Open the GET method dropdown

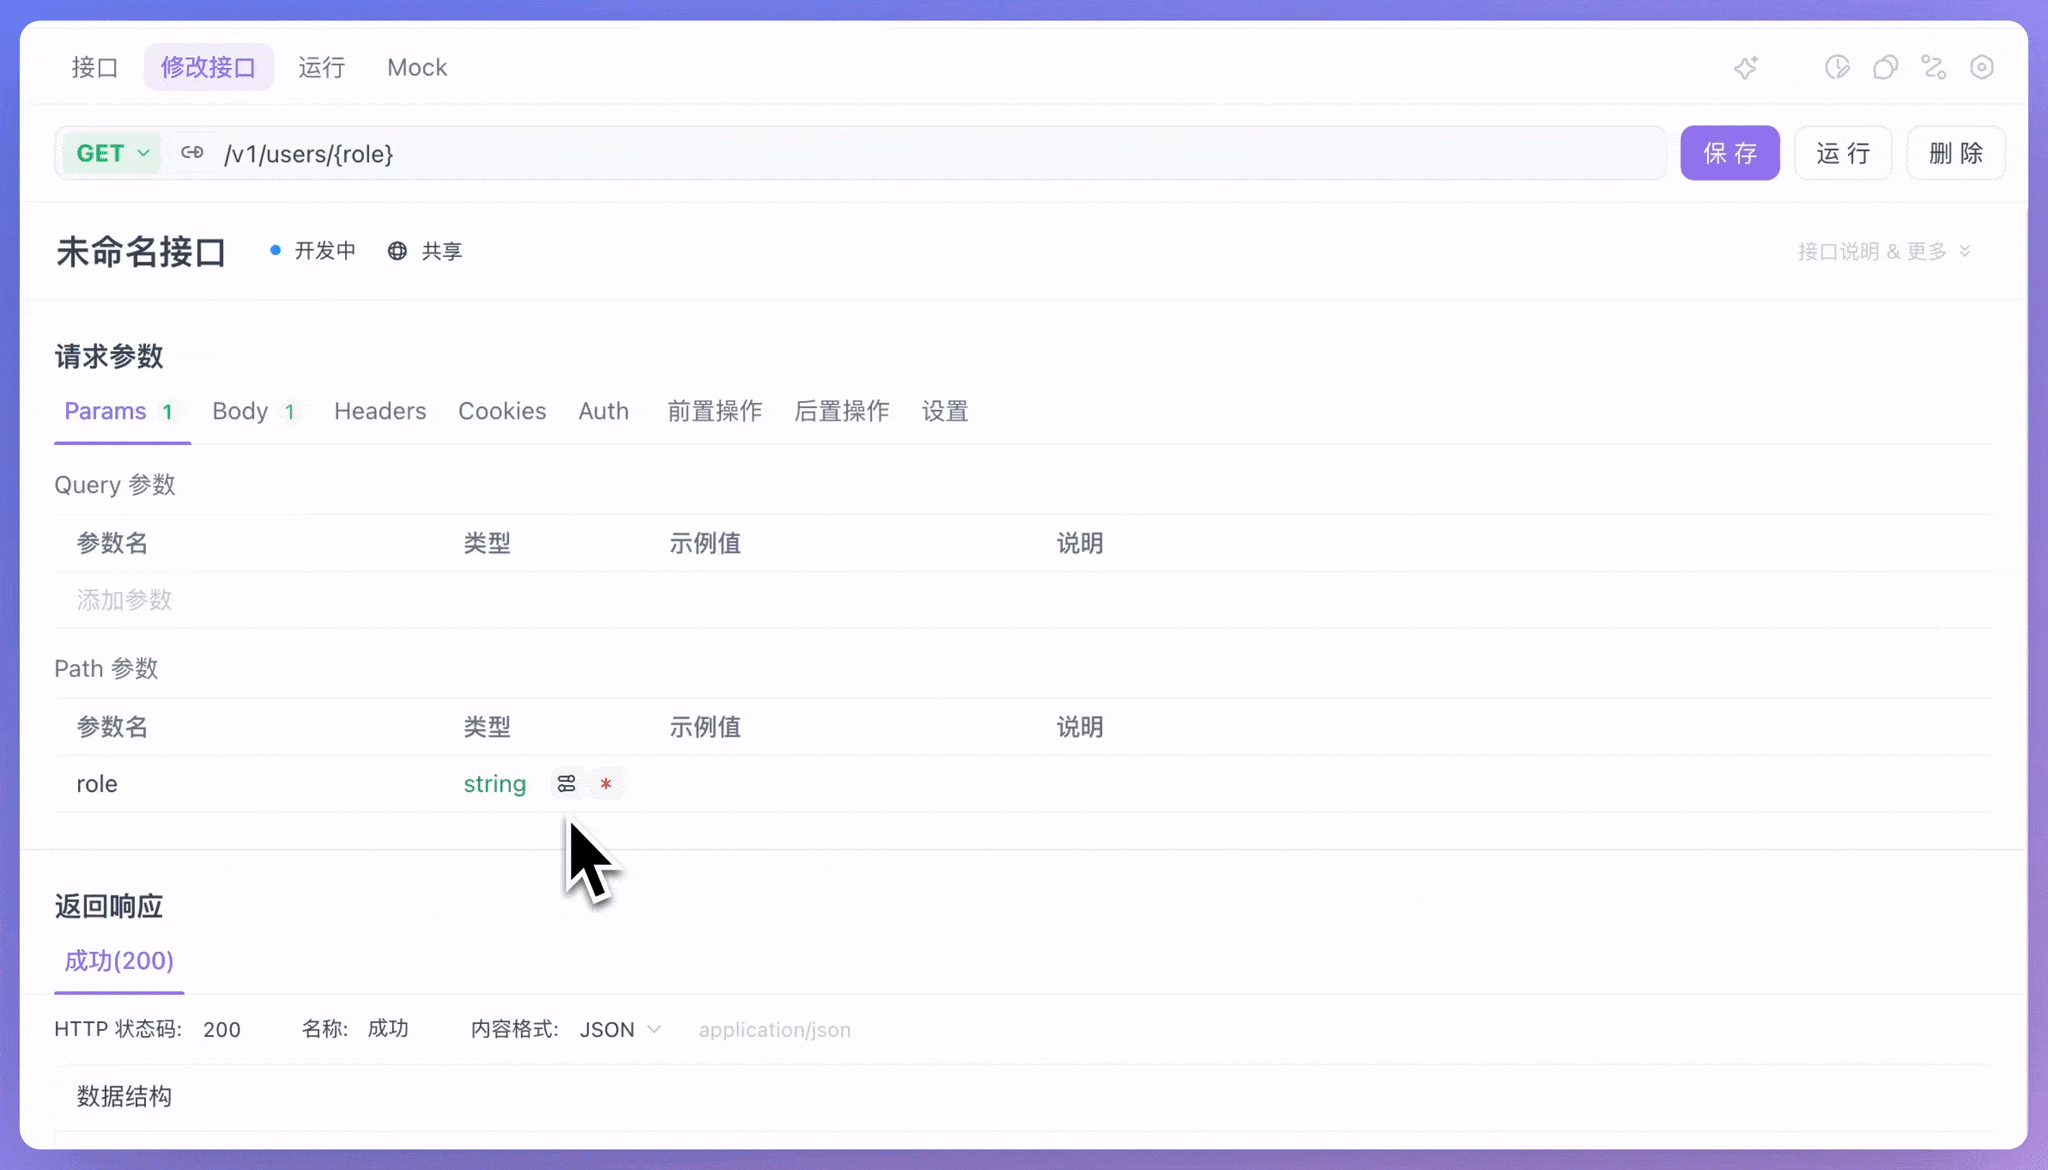pos(112,153)
